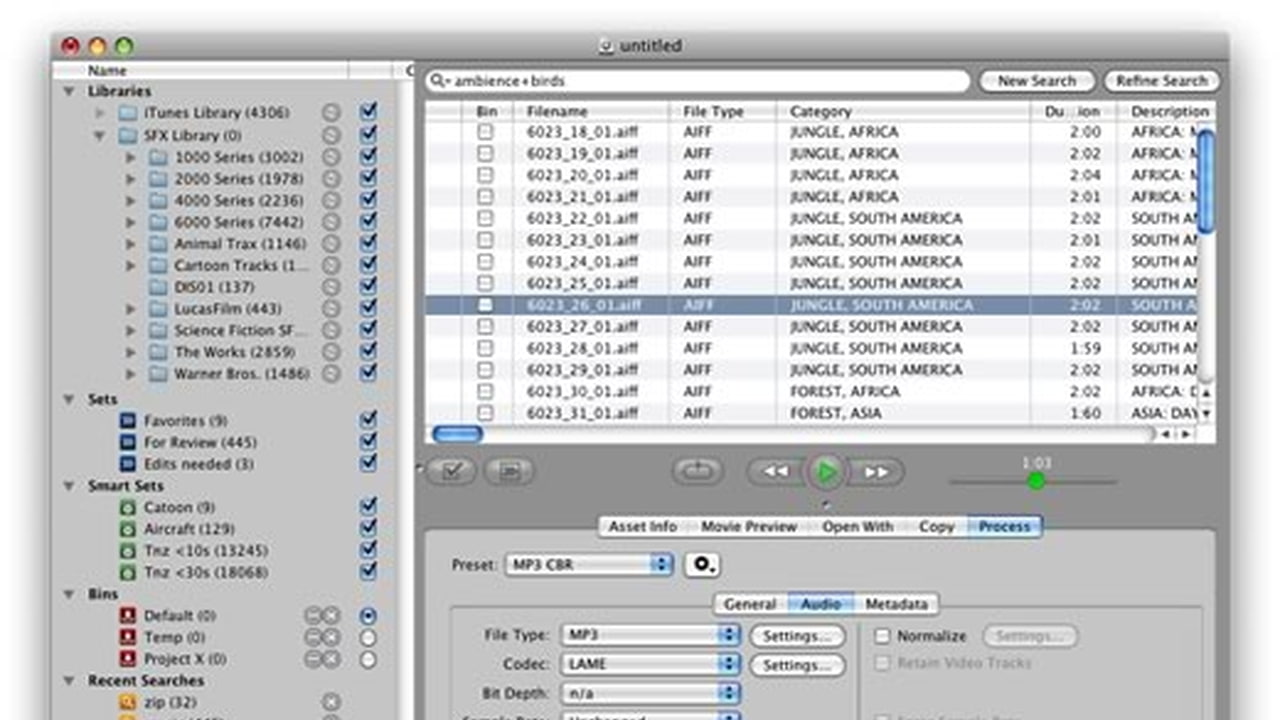
Task: Click the Refine Search button
Action: click(1162, 81)
